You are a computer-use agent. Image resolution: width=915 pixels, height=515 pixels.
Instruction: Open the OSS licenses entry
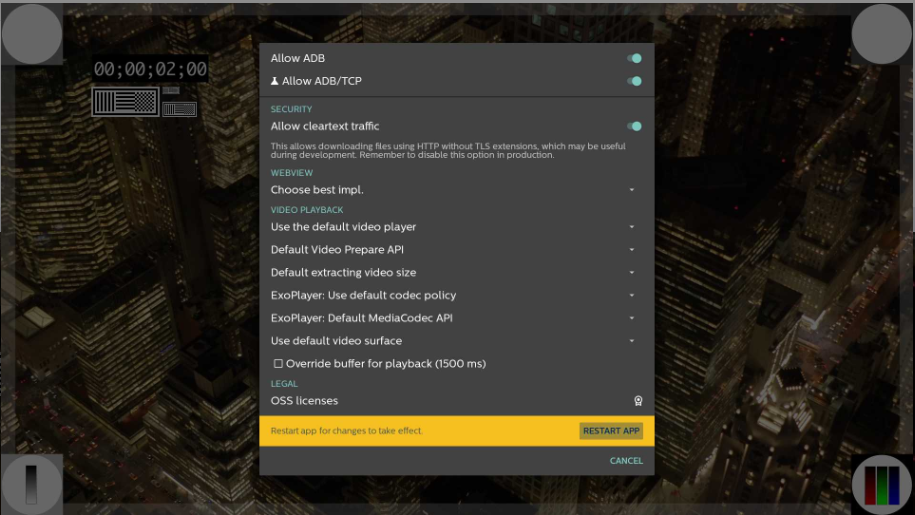(x=305, y=401)
